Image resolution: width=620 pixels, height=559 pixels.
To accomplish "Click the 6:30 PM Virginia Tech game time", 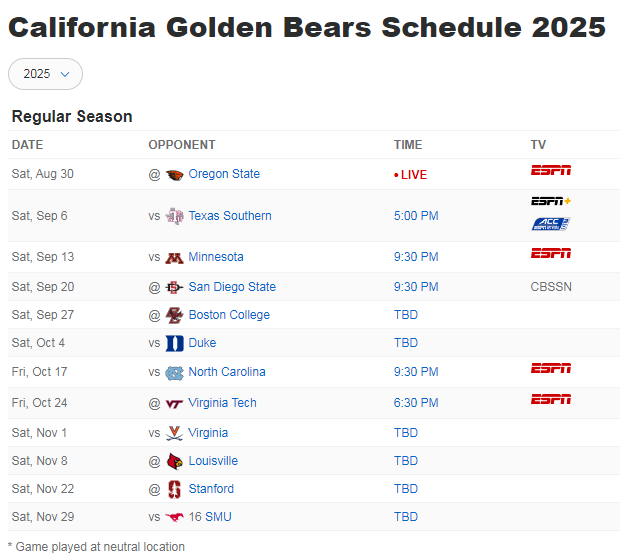I will click(416, 403).
